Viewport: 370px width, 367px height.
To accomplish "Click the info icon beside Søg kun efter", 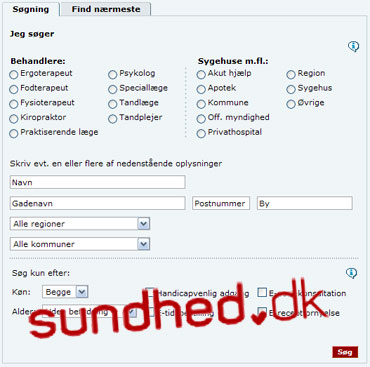I will point(351,273).
